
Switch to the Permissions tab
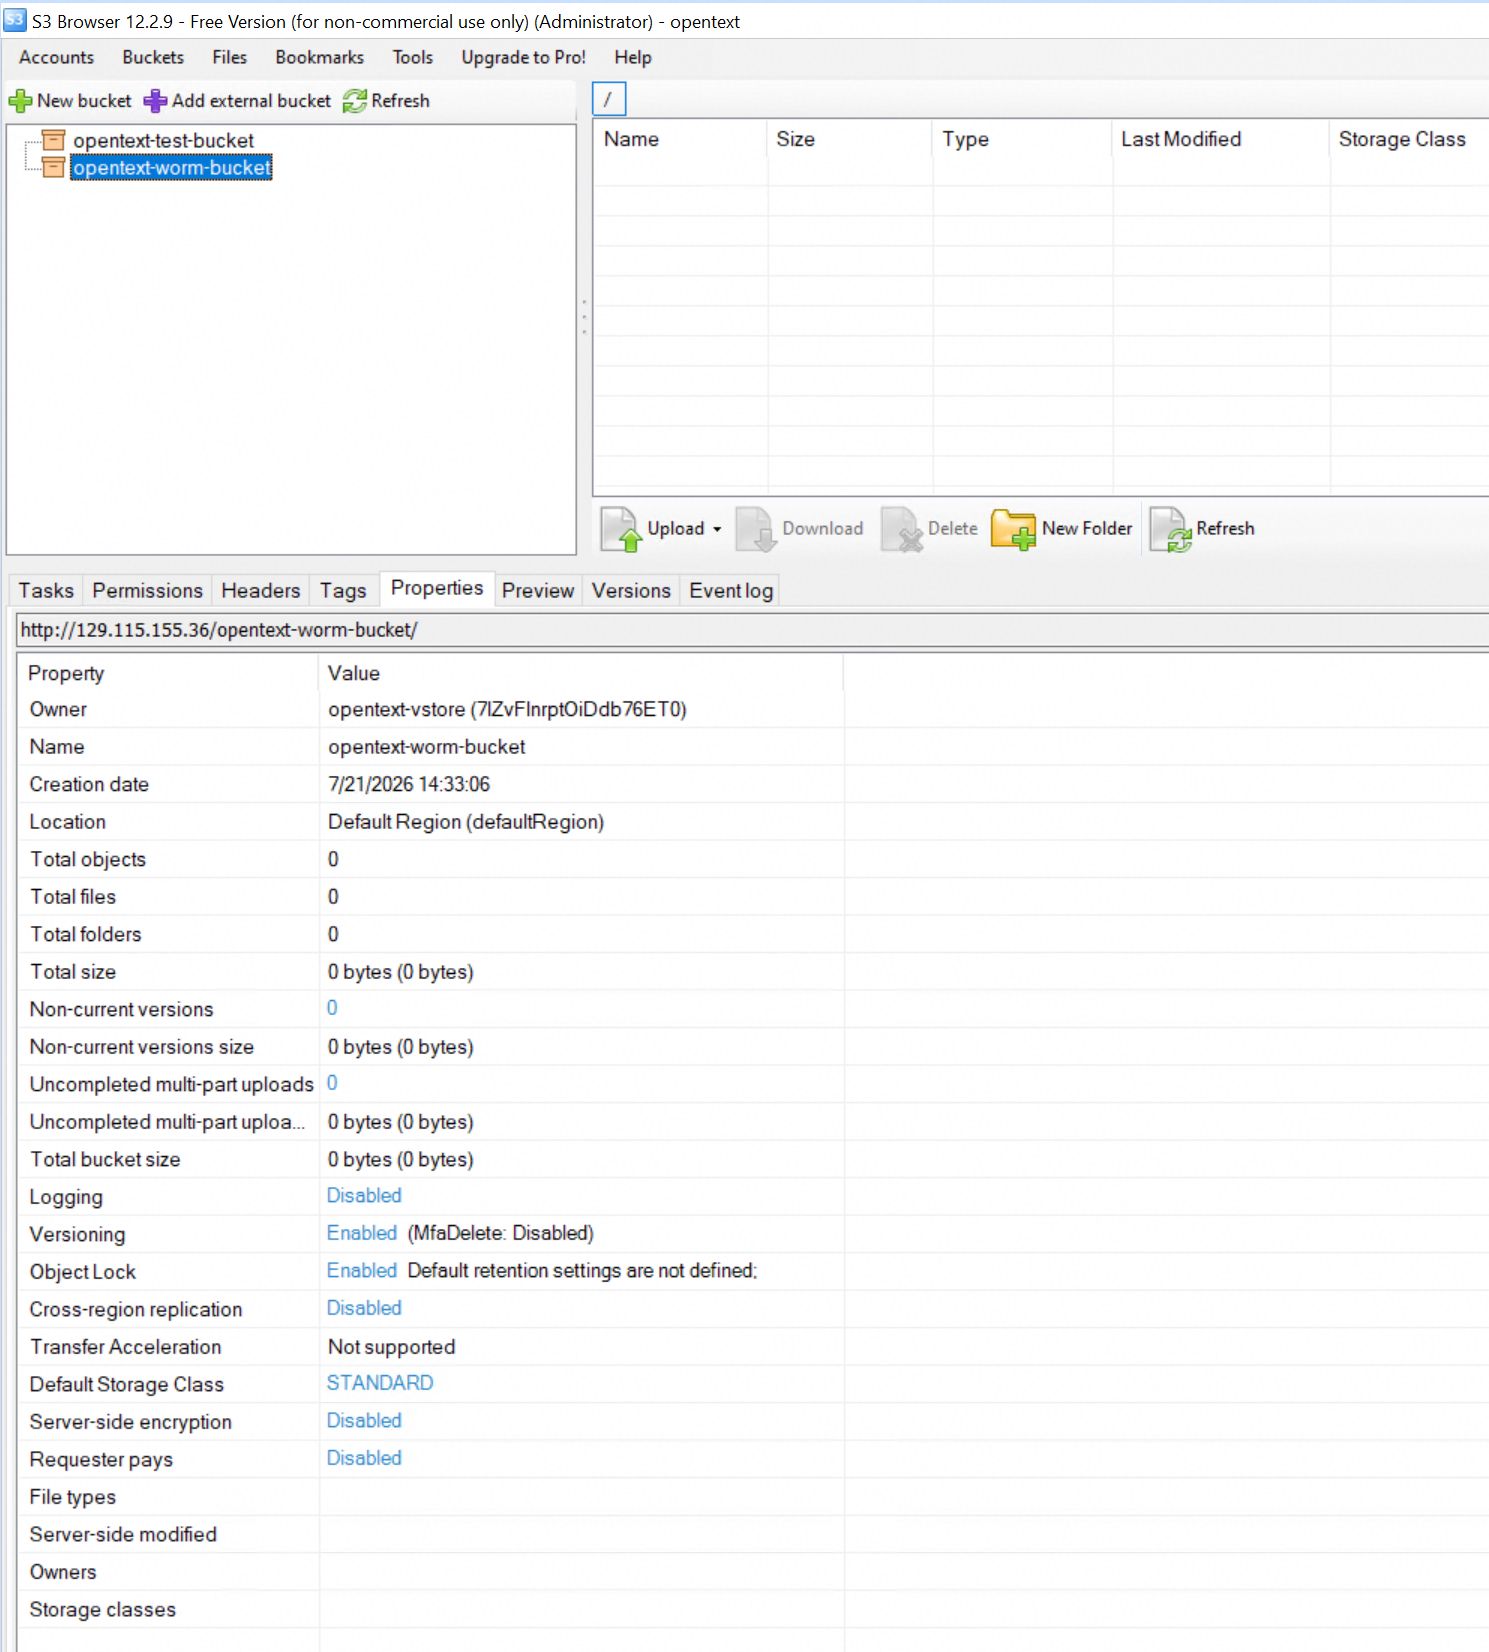tap(148, 591)
